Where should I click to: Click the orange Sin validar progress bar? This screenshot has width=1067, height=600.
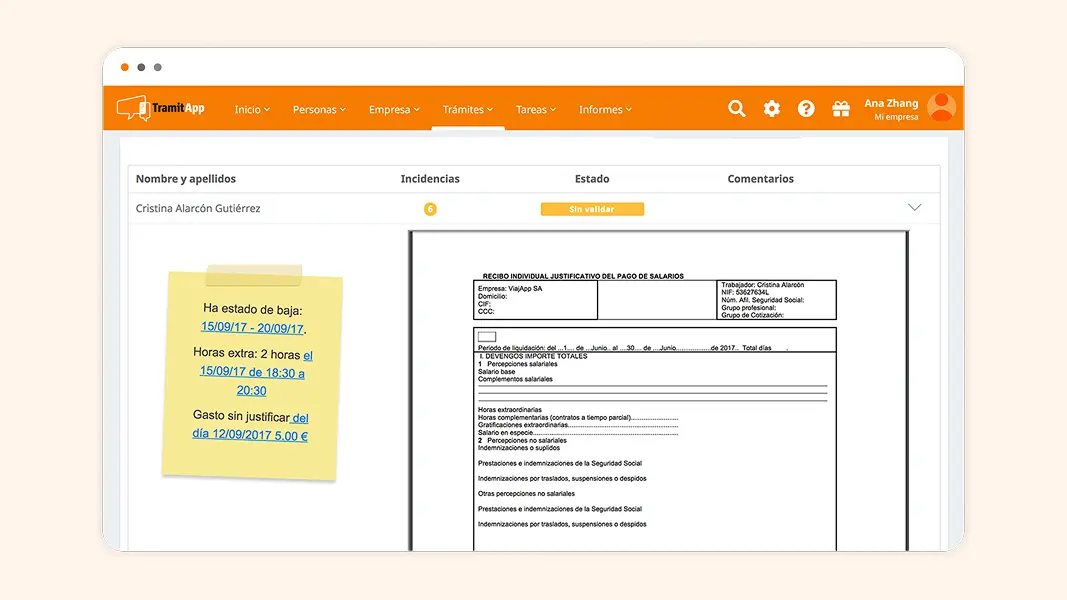(x=592, y=209)
